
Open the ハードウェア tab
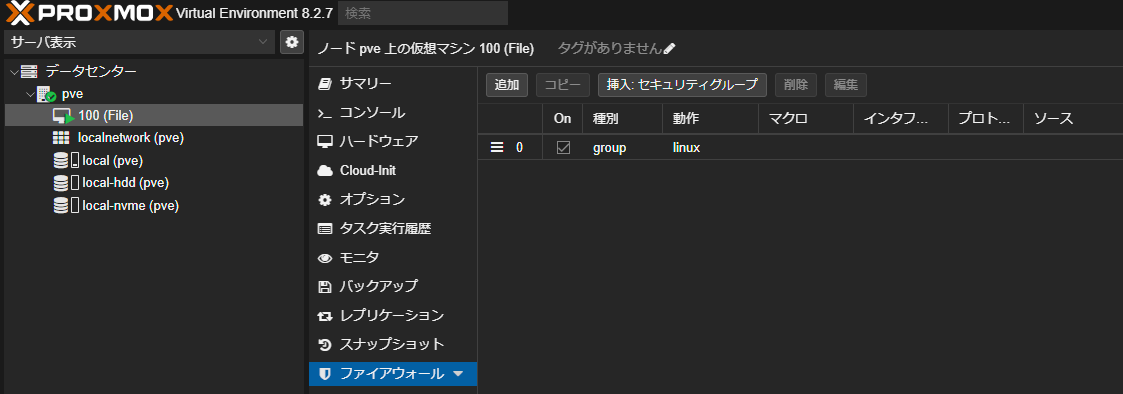click(x=393, y=141)
